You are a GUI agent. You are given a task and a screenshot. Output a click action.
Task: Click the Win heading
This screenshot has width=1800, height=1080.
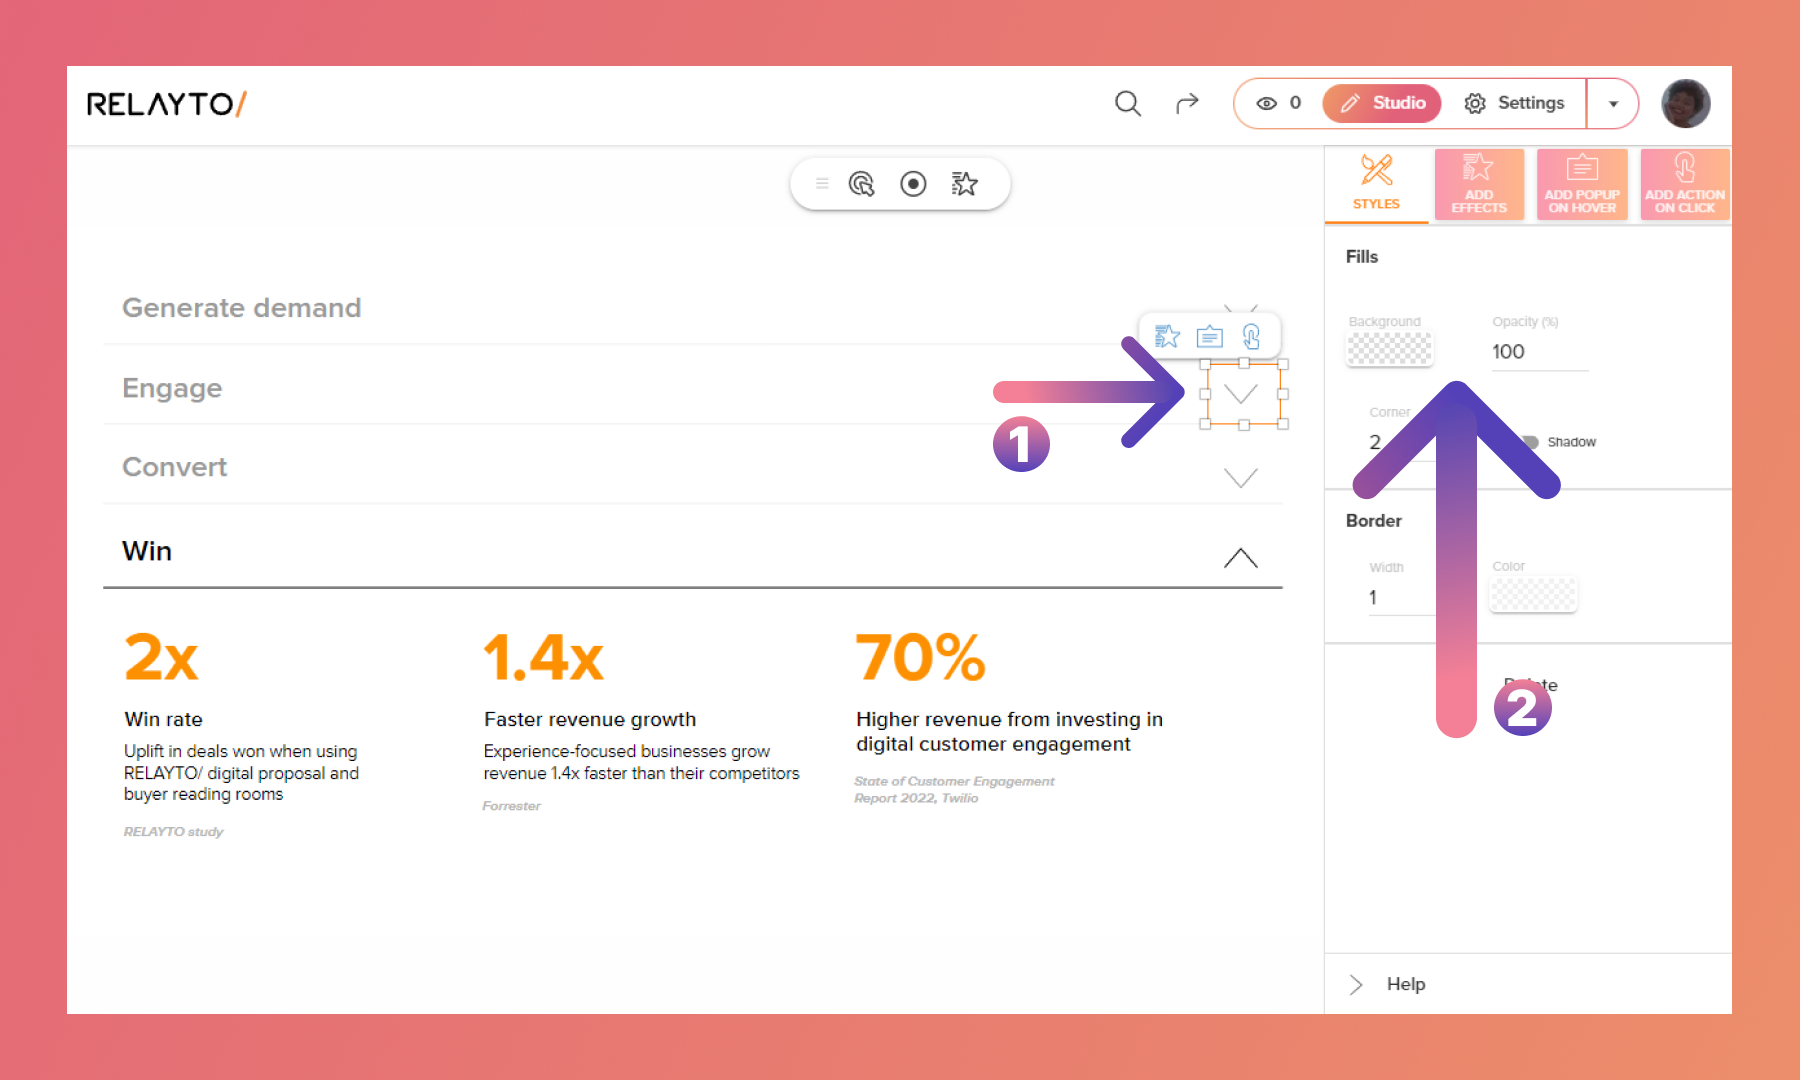click(x=147, y=551)
